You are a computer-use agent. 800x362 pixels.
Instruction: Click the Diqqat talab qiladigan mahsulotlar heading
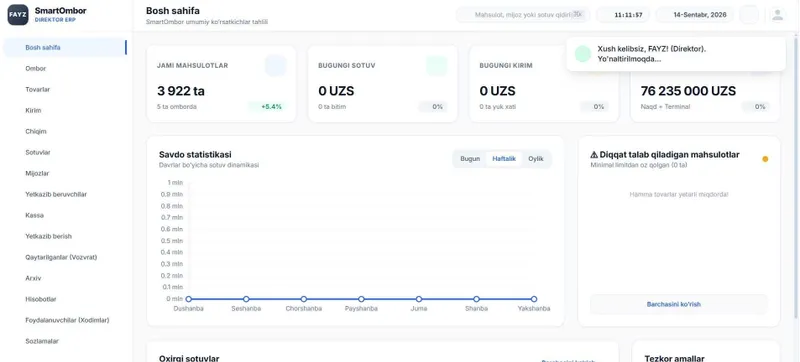[x=665, y=154]
